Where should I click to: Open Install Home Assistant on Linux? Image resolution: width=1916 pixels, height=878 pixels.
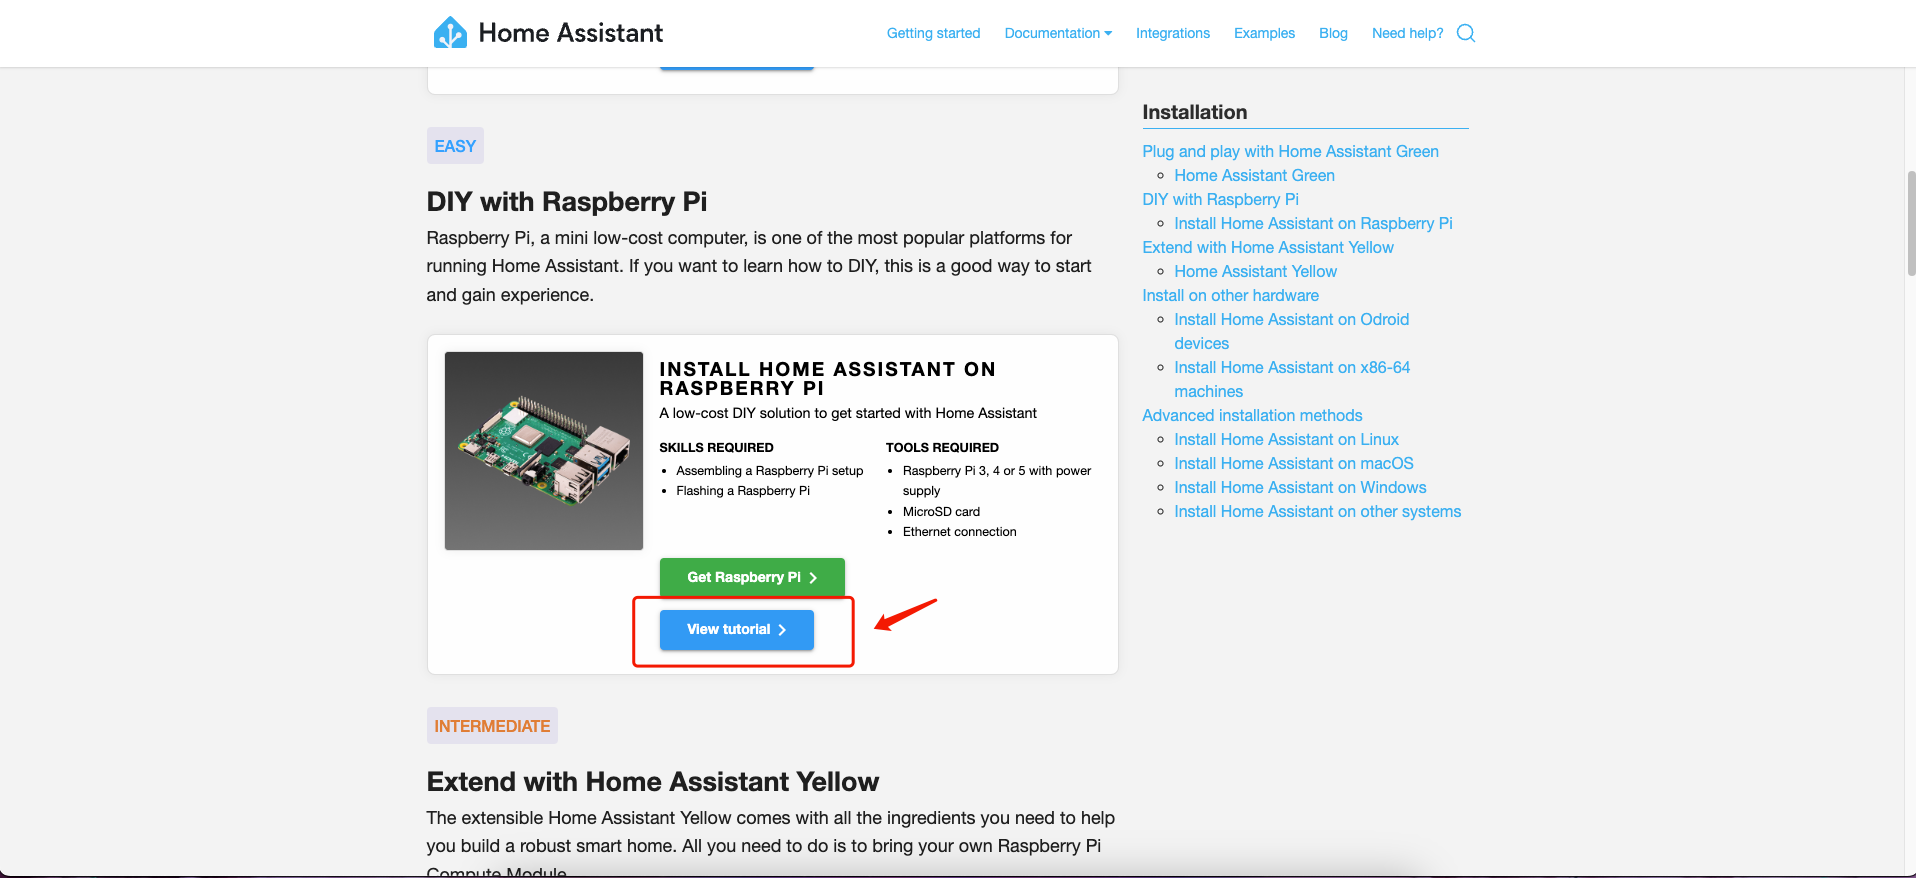(x=1286, y=439)
